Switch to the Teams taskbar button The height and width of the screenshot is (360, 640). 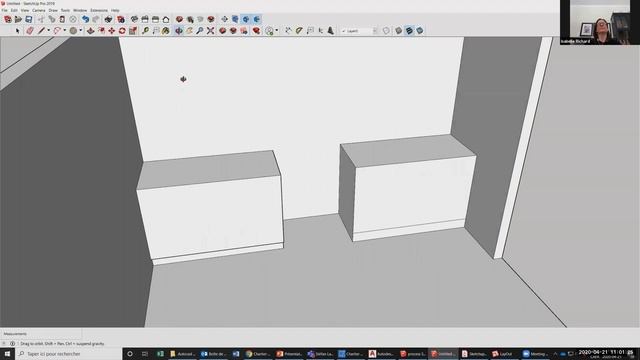(x=320, y=354)
